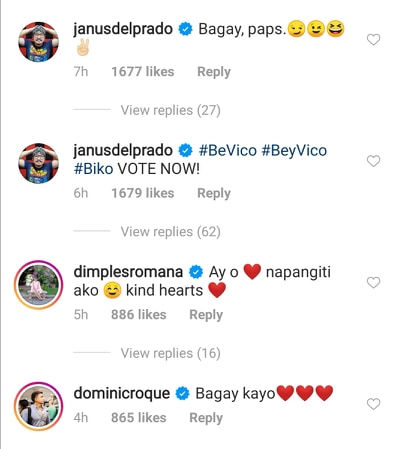Open janusdelprado avatar on hashtag comment
The image size is (405, 449).
[x=38, y=163]
